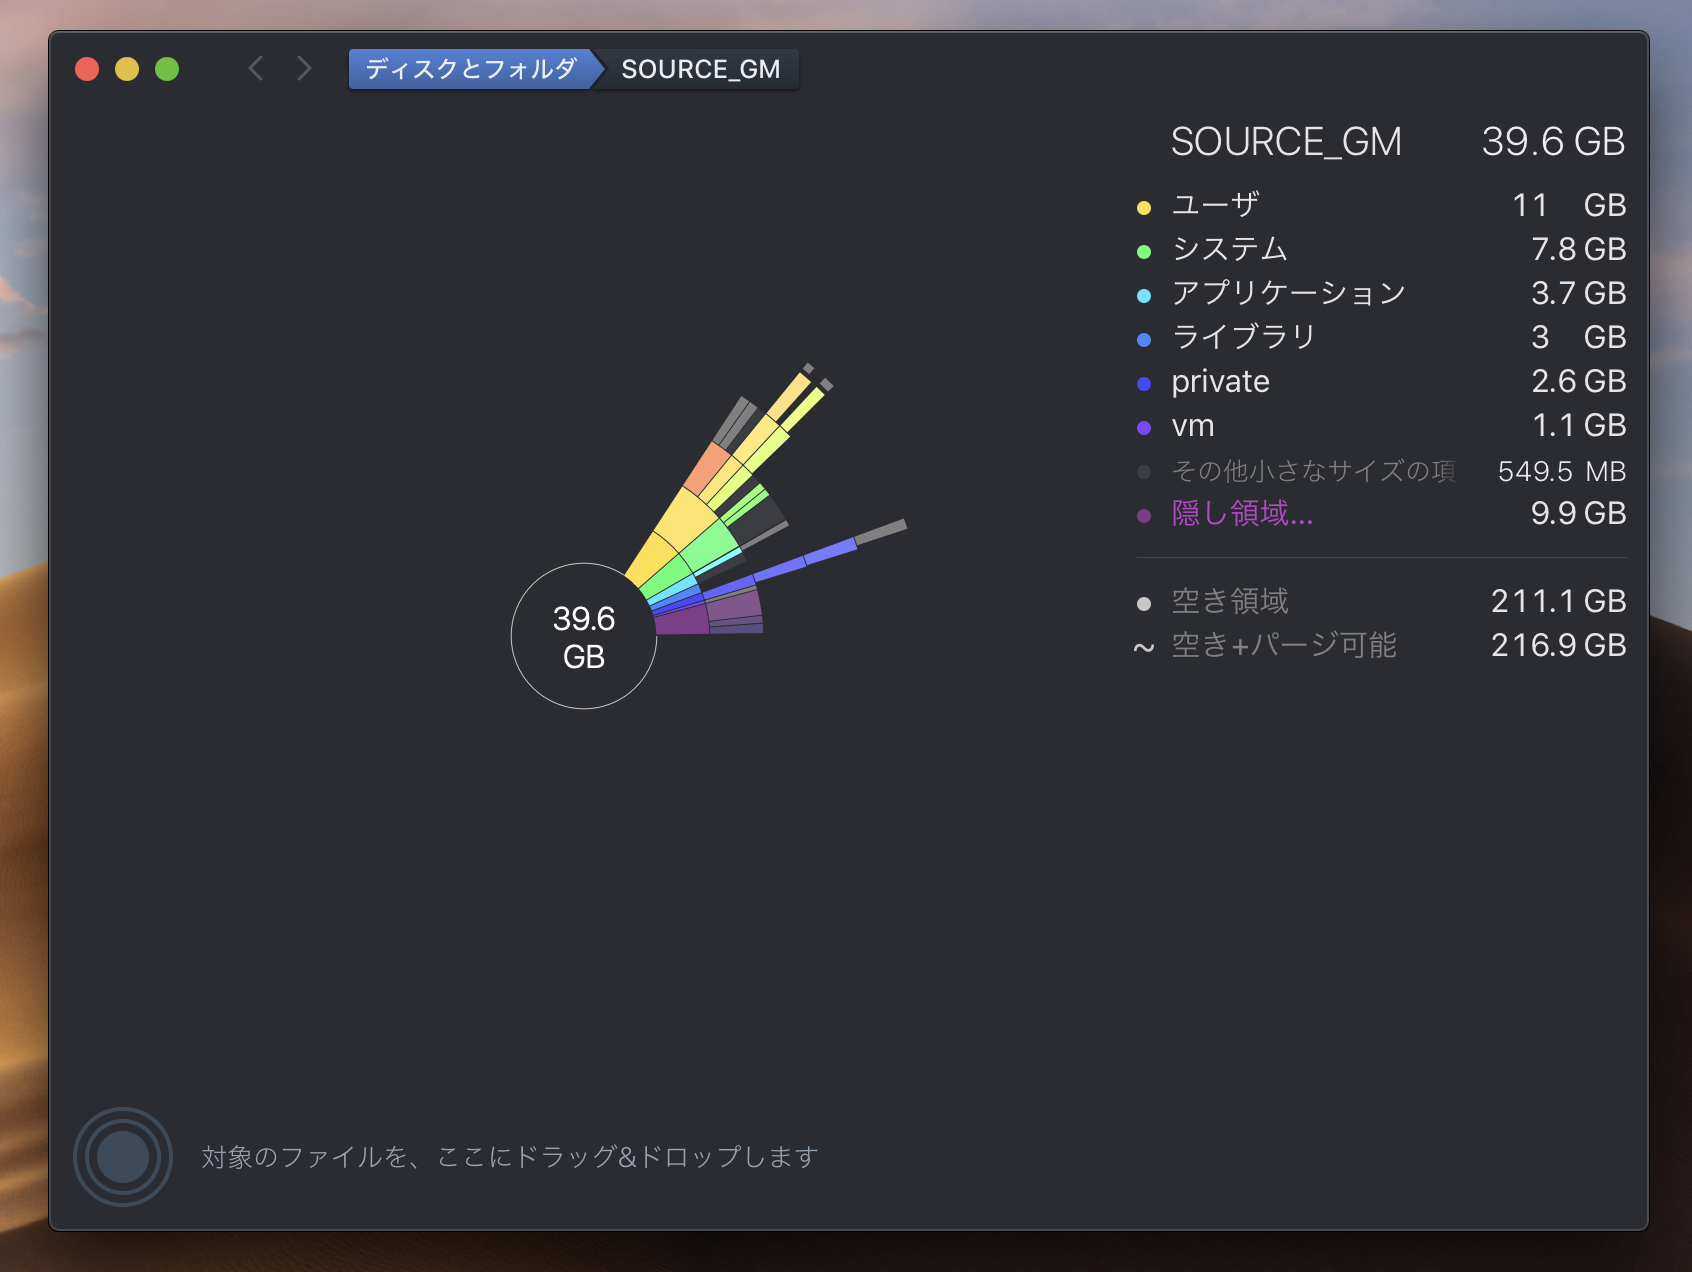Click the 211.1 GB free space value

[1559, 601]
